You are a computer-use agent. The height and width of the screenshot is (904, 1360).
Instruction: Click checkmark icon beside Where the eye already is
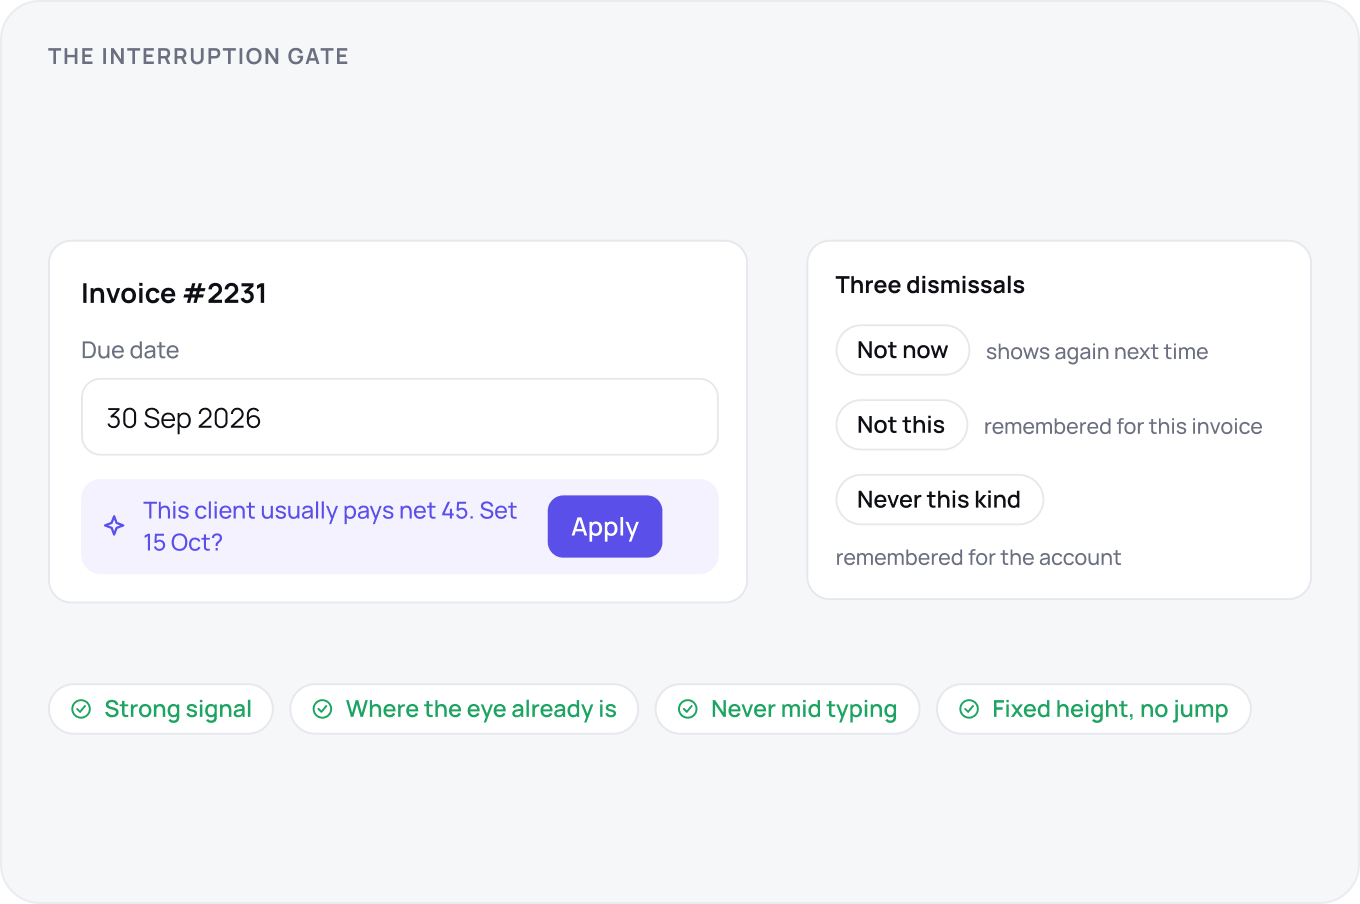click(x=323, y=709)
